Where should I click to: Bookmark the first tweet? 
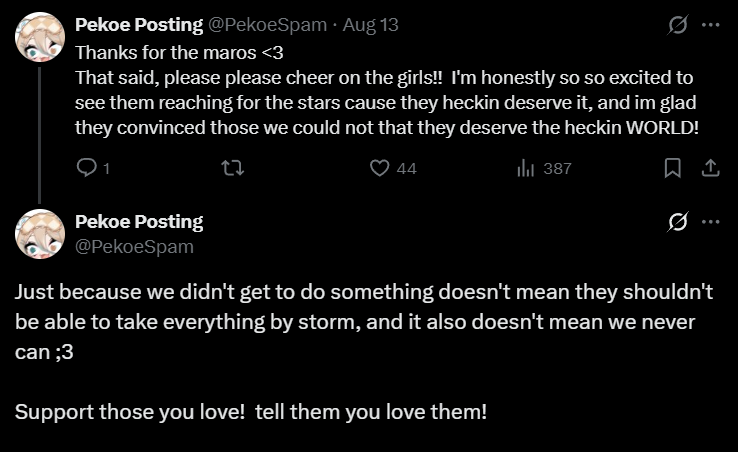[x=673, y=168]
